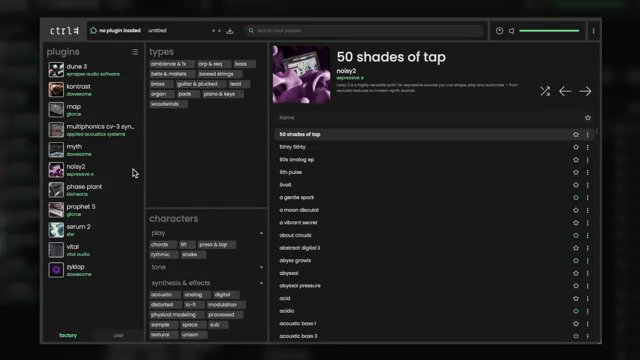640x360 pixels.
Task: Favorite the 50 shades of tap preset
Action: coord(576,134)
